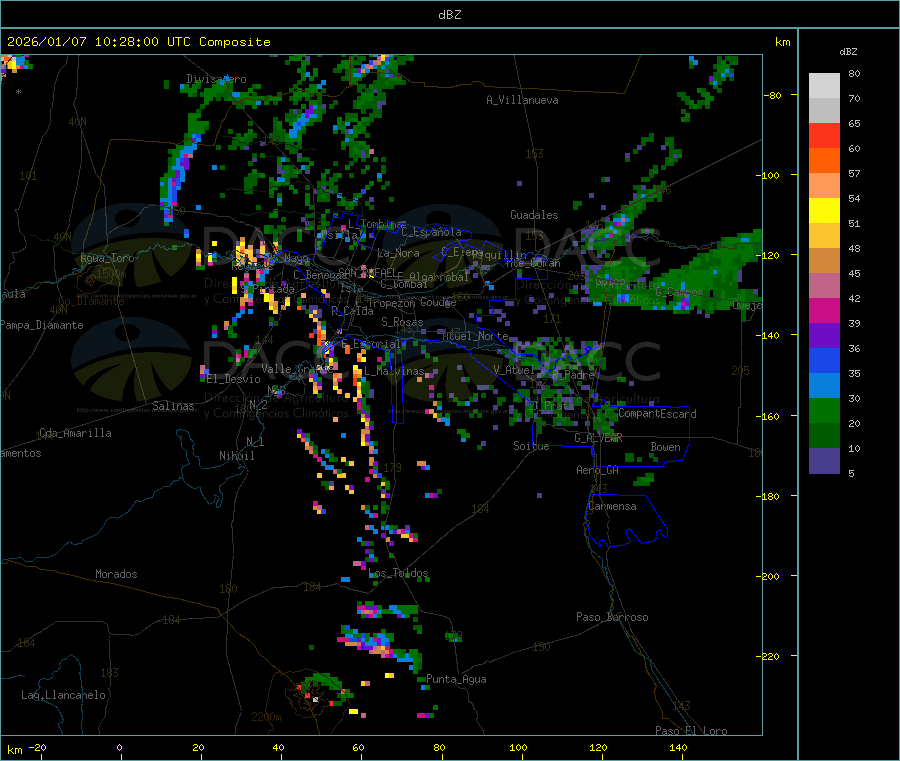Click the 'Soitue' map label
Image resolution: width=900 pixels, height=761 pixels.
(531, 446)
